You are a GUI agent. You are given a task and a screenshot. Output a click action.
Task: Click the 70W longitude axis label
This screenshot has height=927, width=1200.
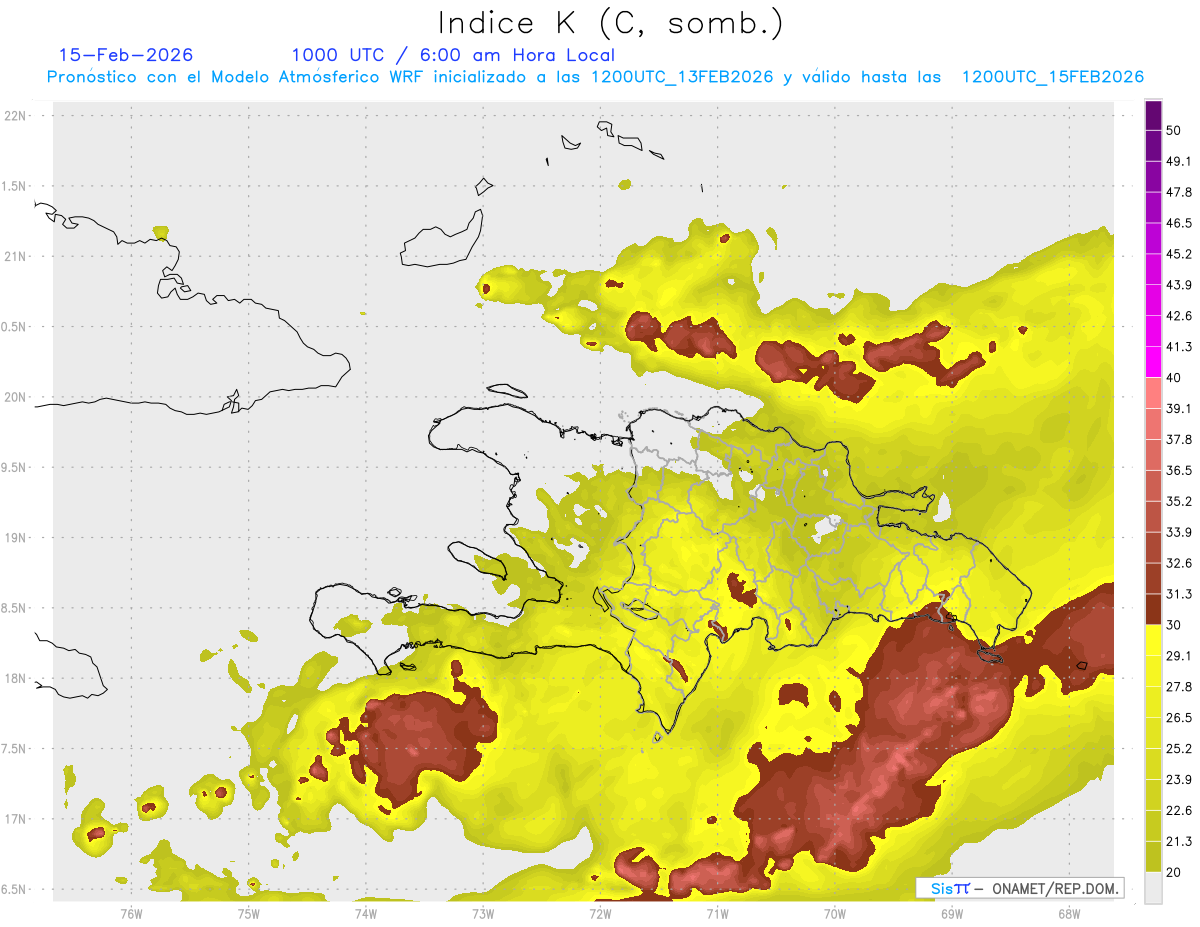tap(834, 913)
